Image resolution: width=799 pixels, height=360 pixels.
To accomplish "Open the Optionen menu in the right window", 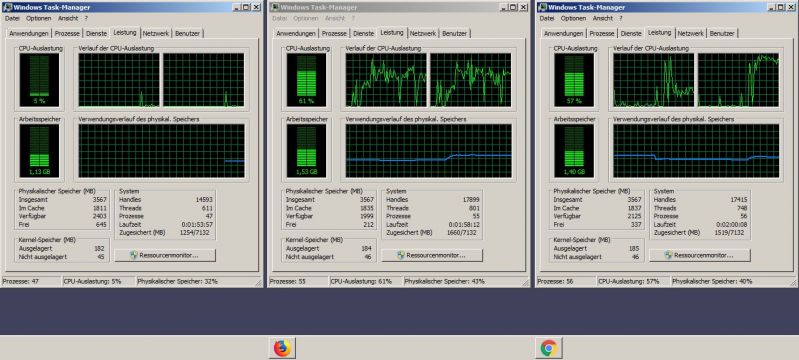I will (573, 18).
